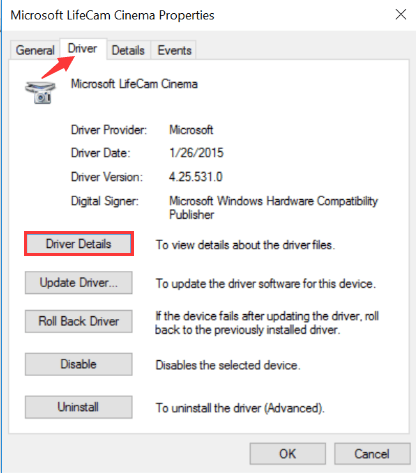Select the Driver tab
The image size is (416, 473).
point(82,49)
